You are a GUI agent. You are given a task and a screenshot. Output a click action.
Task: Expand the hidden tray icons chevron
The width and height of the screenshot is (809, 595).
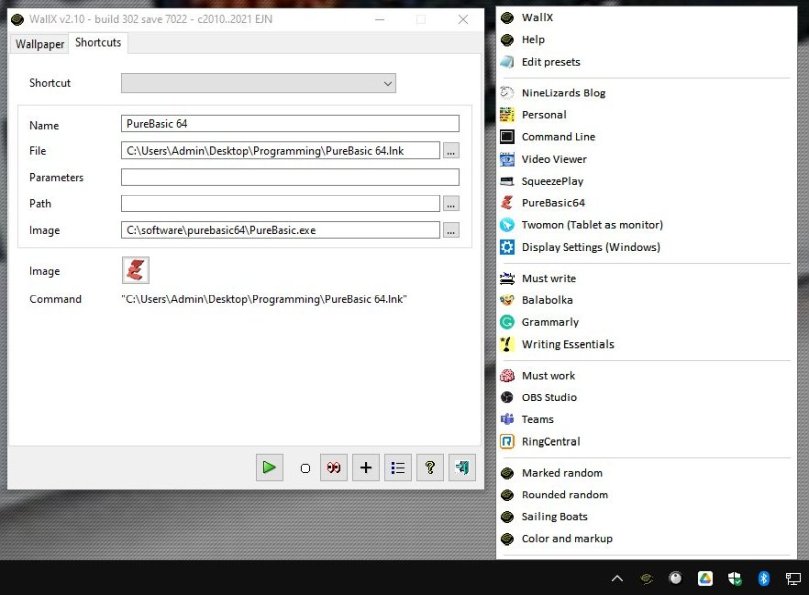tap(617, 578)
